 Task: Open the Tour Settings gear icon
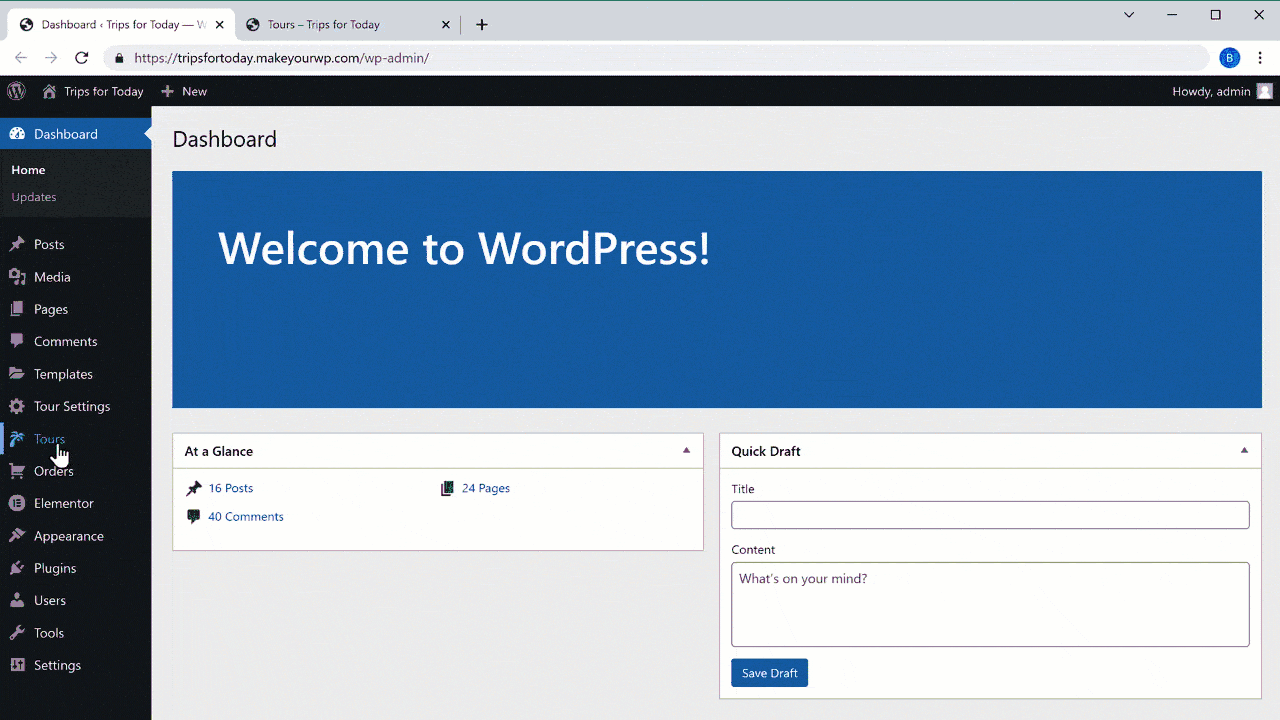point(16,406)
